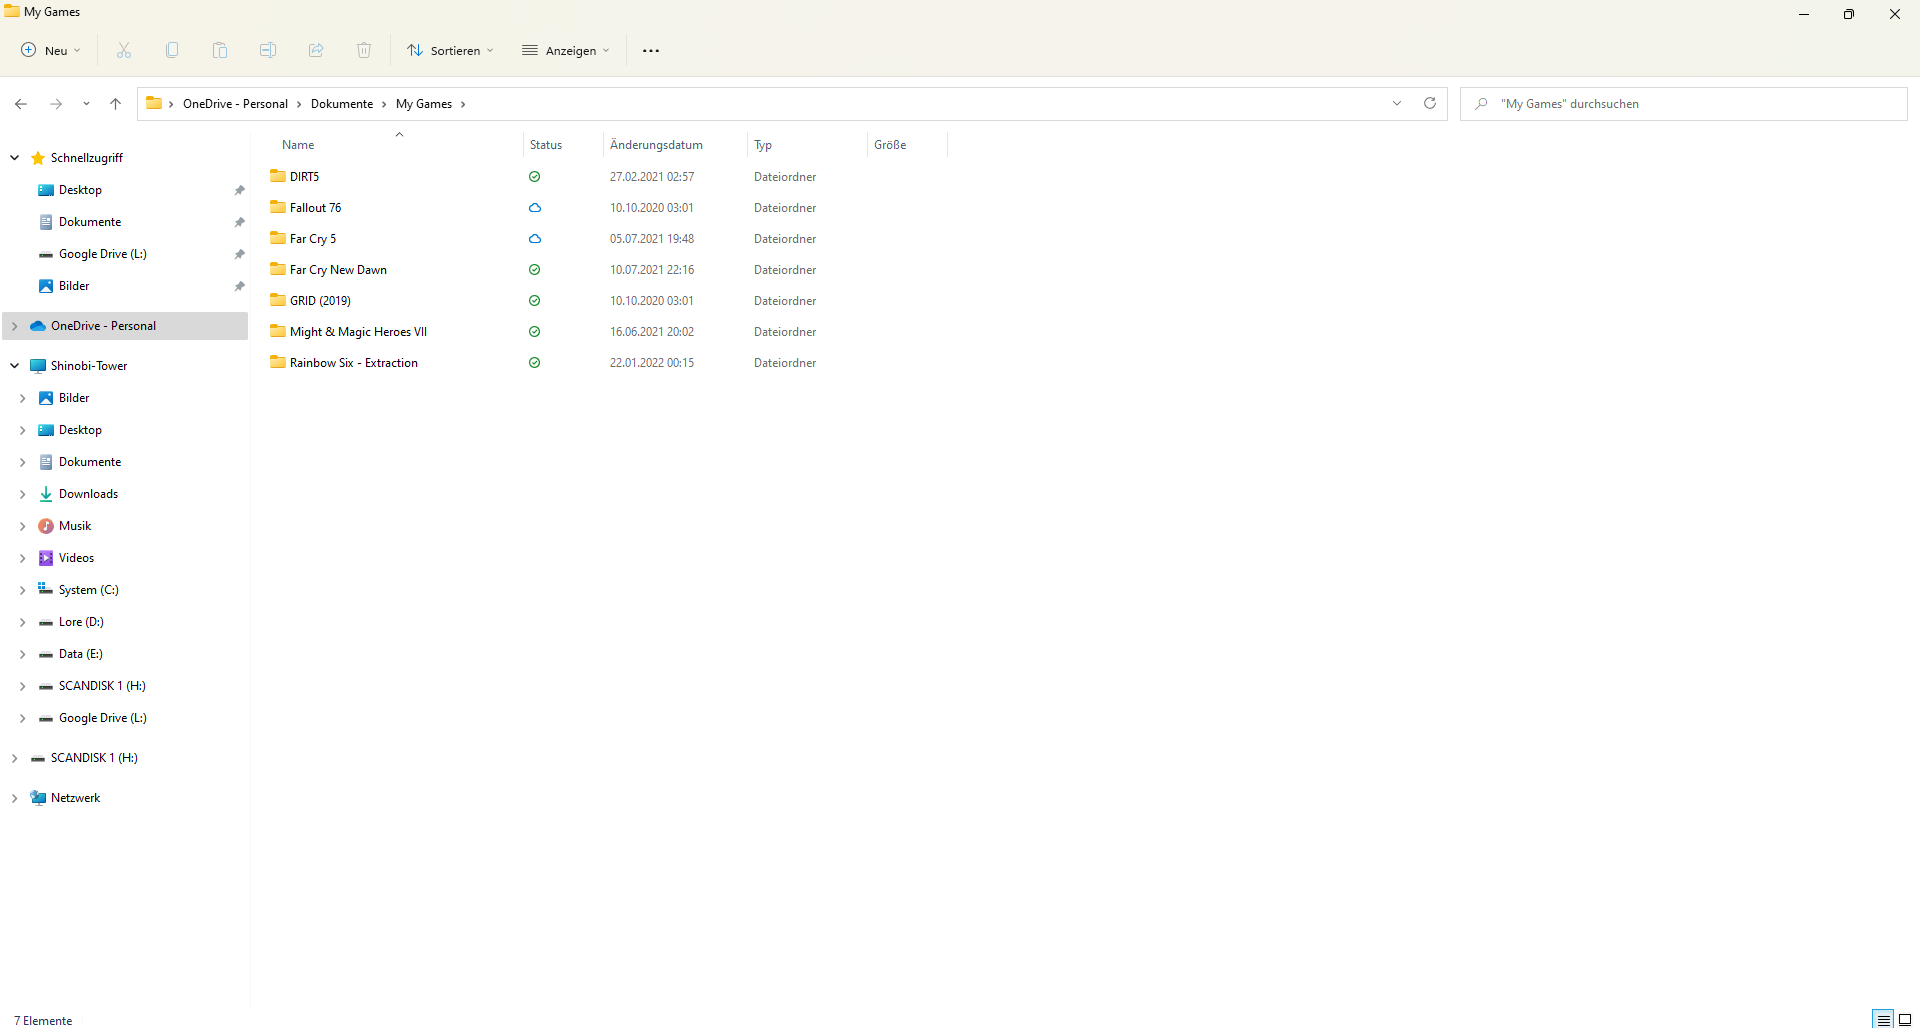Image resolution: width=1920 pixels, height=1028 pixels.
Task: Open the Anzeigen dropdown
Action: coord(566,51)
